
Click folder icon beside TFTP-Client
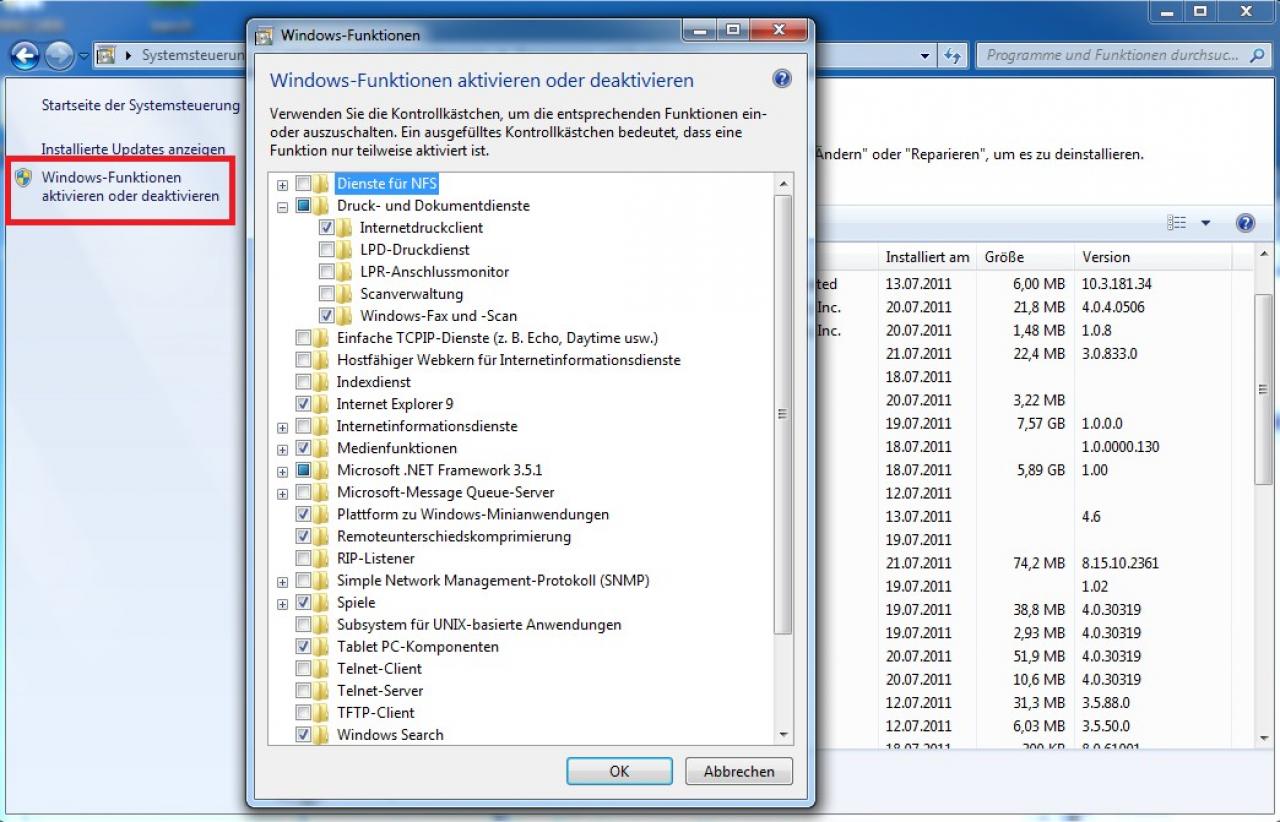320,712
